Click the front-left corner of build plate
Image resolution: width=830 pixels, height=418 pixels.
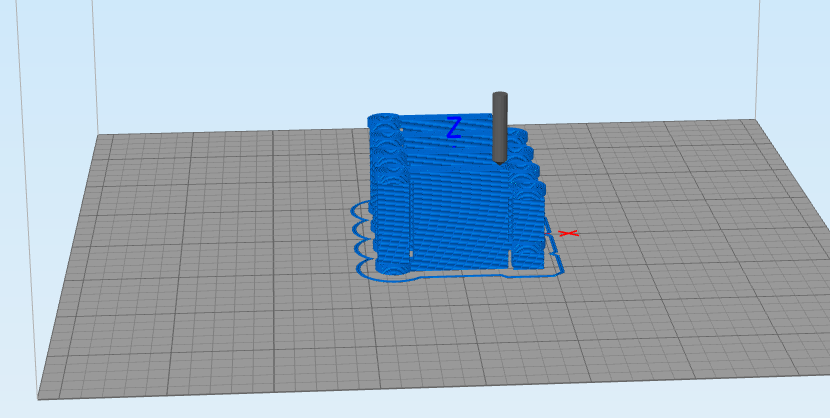[x=40, y=398]
